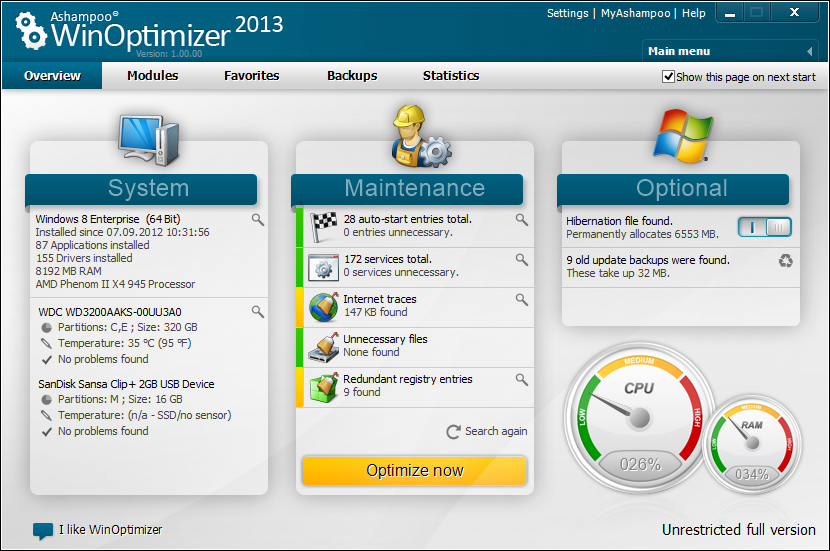Click SanDisk partitions pie chart icon

click(47, 400)
